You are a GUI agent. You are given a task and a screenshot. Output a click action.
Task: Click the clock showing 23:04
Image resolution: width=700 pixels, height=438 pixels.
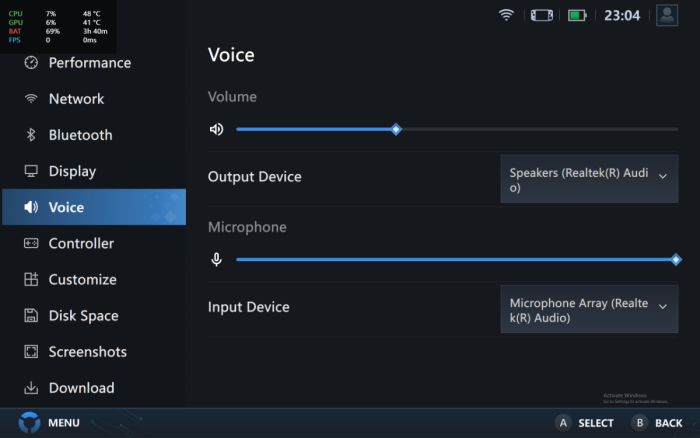pos(622,15)
